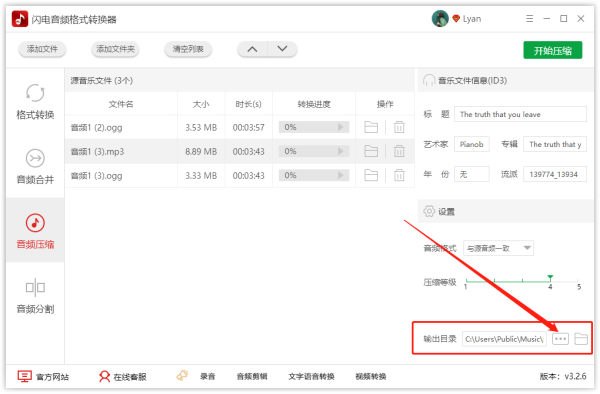The height and width of the screenshot is (394, 600).
Task: Select file row 音频1 (3).mp3
Action: click(240, 151)
